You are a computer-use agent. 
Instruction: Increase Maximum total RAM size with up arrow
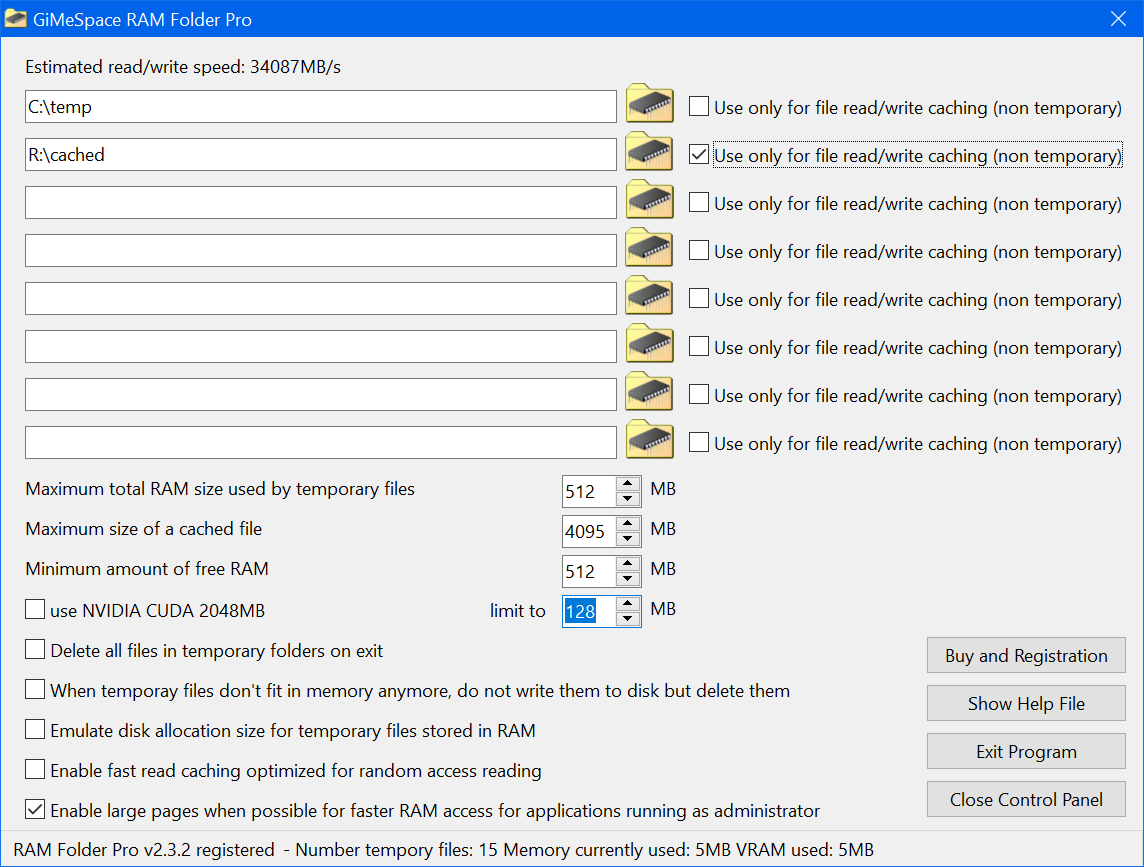click(x=628, y=484)
